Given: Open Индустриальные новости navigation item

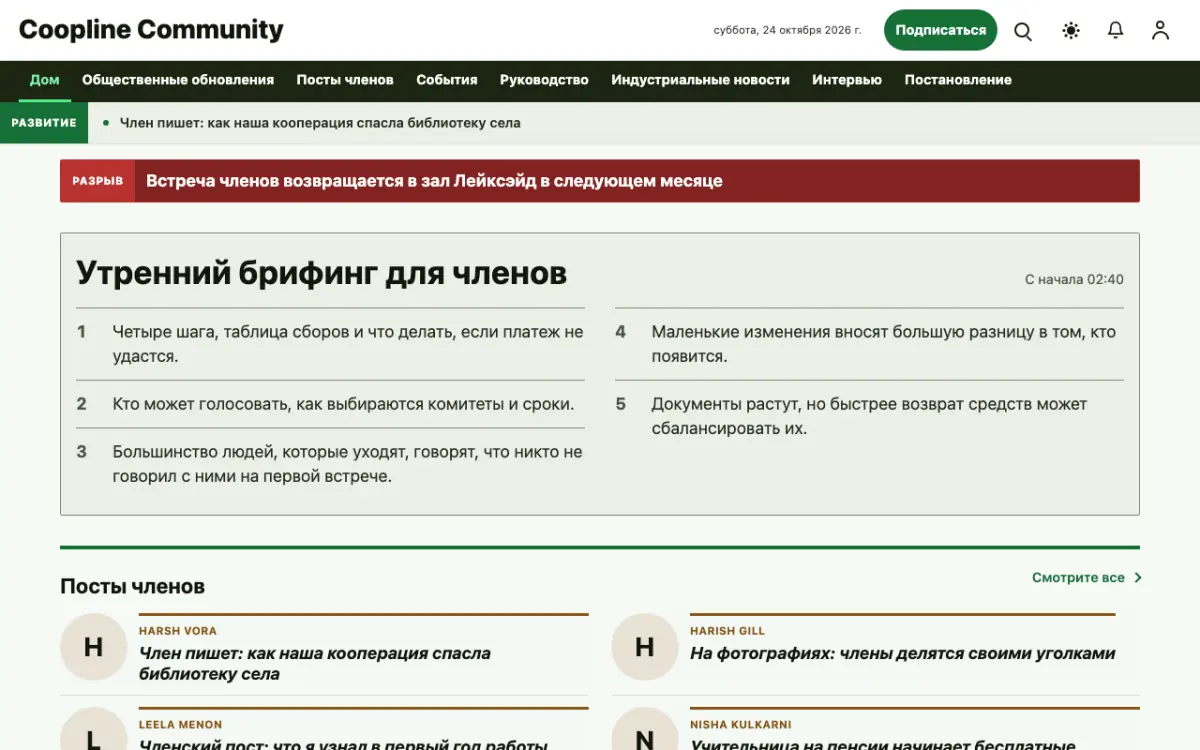Looking at the screenshot, I should 700,80.
